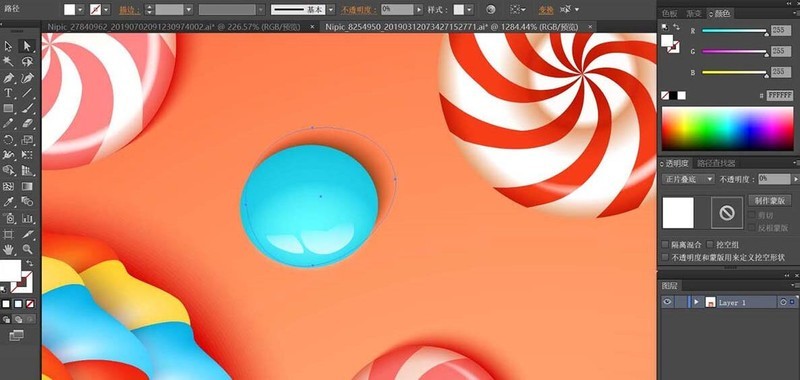This screenshot has height=380, width=800.
Task: Expand Layer 1 disclosure triangle
Action: (696, 302)
